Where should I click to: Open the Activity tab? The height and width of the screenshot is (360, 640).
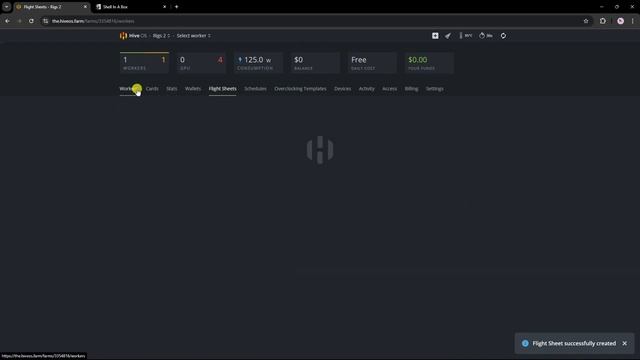[x=367, y=89]
